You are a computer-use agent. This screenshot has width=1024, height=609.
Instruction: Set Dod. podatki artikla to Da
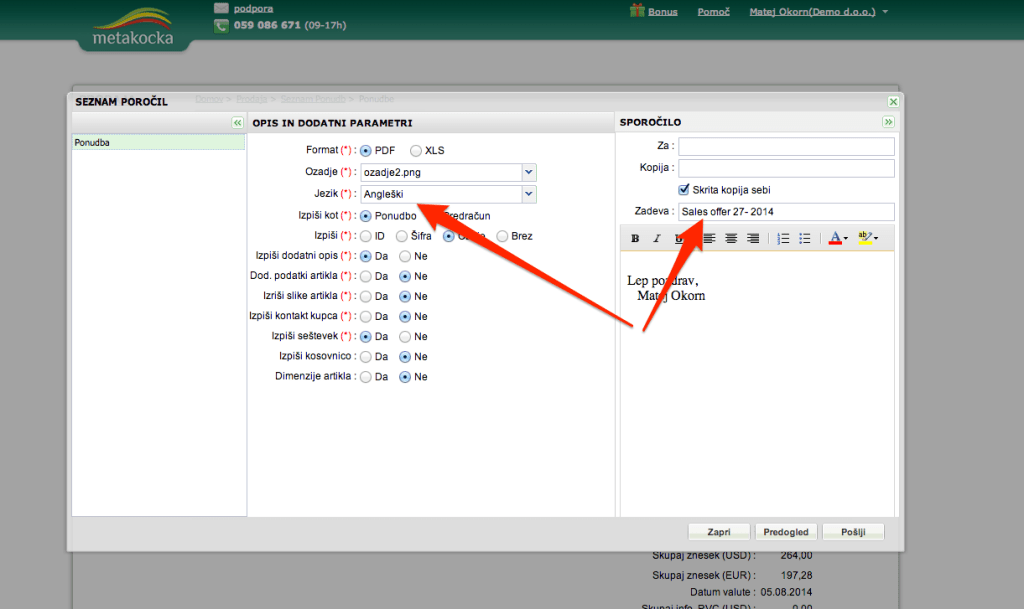pyautogui.click(x=366, y=277)
